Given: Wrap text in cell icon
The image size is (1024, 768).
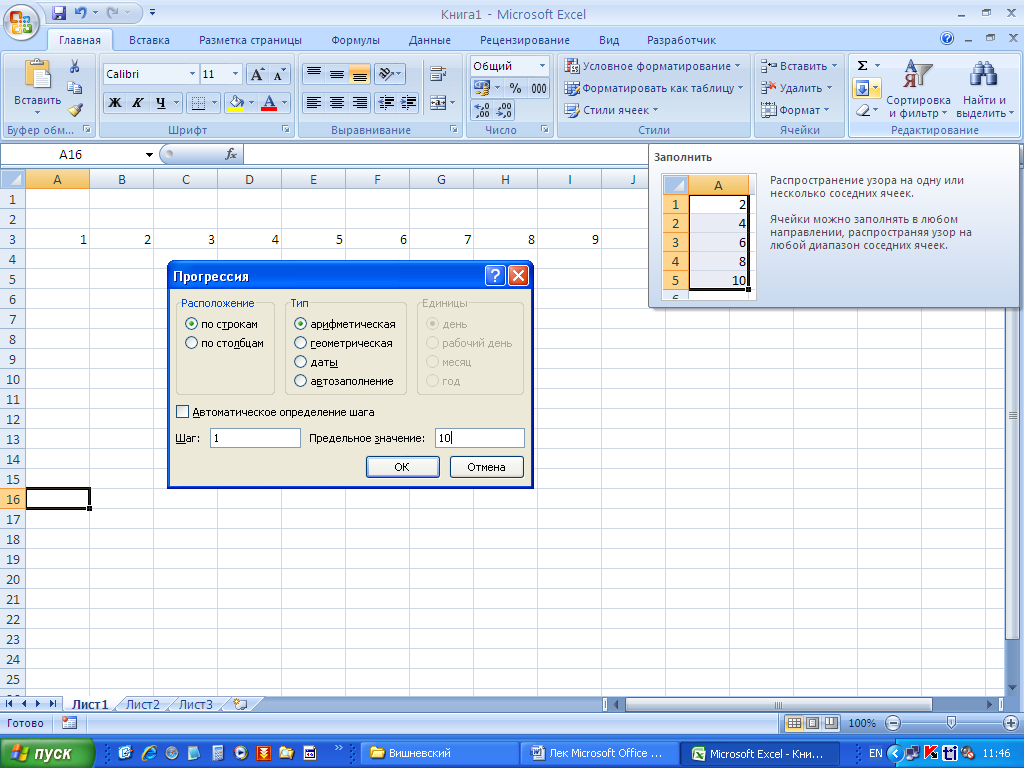Looking at the screenshot, I should 438,74.
